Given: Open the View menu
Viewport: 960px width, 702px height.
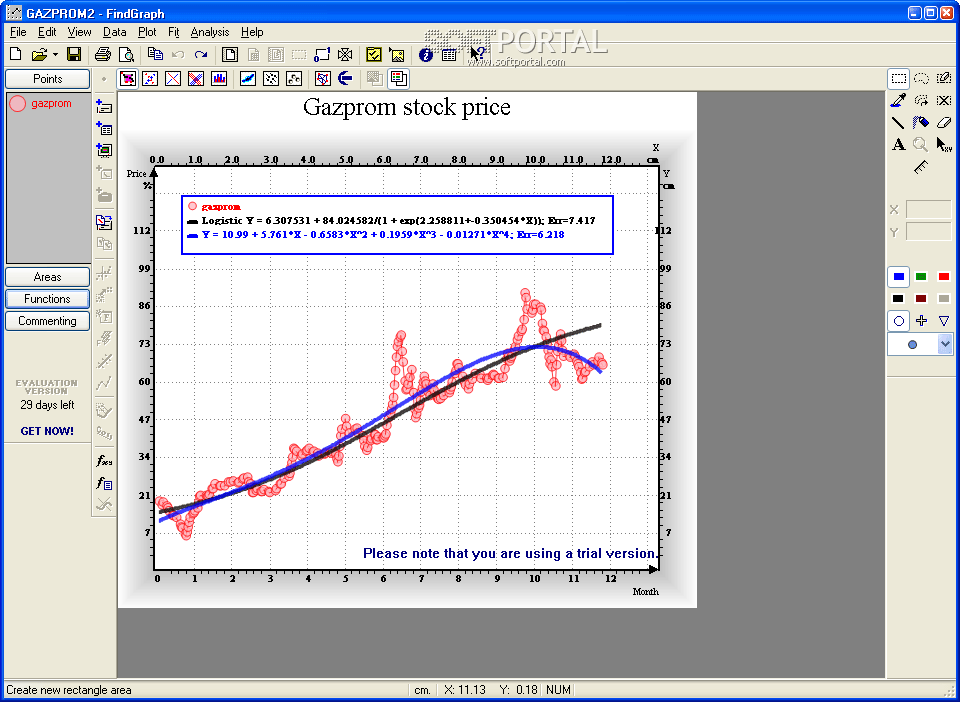Looking at the screenshot, I should 80,32.
